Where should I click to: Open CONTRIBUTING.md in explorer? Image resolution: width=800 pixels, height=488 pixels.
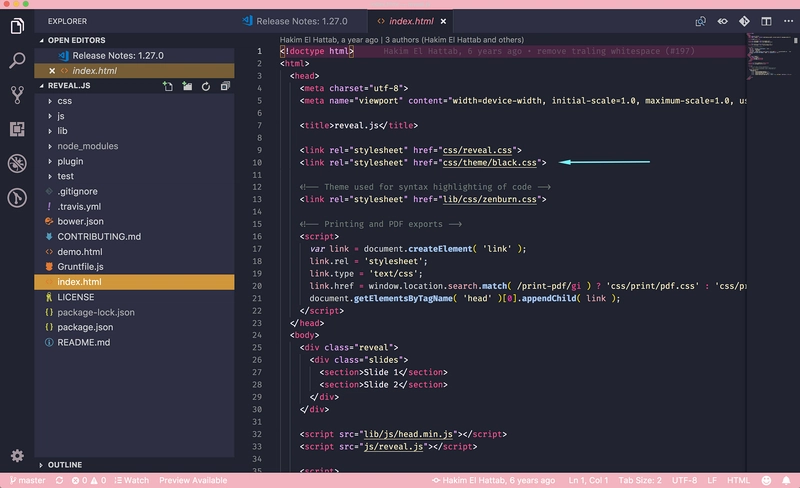click(x=134, y=236)
